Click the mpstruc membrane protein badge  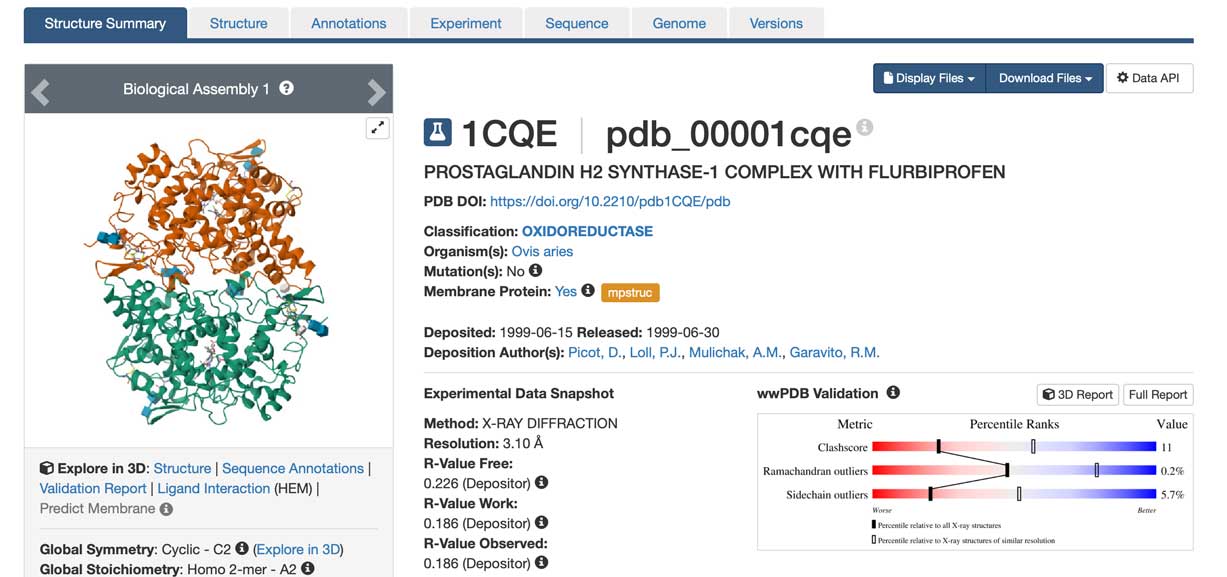(x=630, y=292)
